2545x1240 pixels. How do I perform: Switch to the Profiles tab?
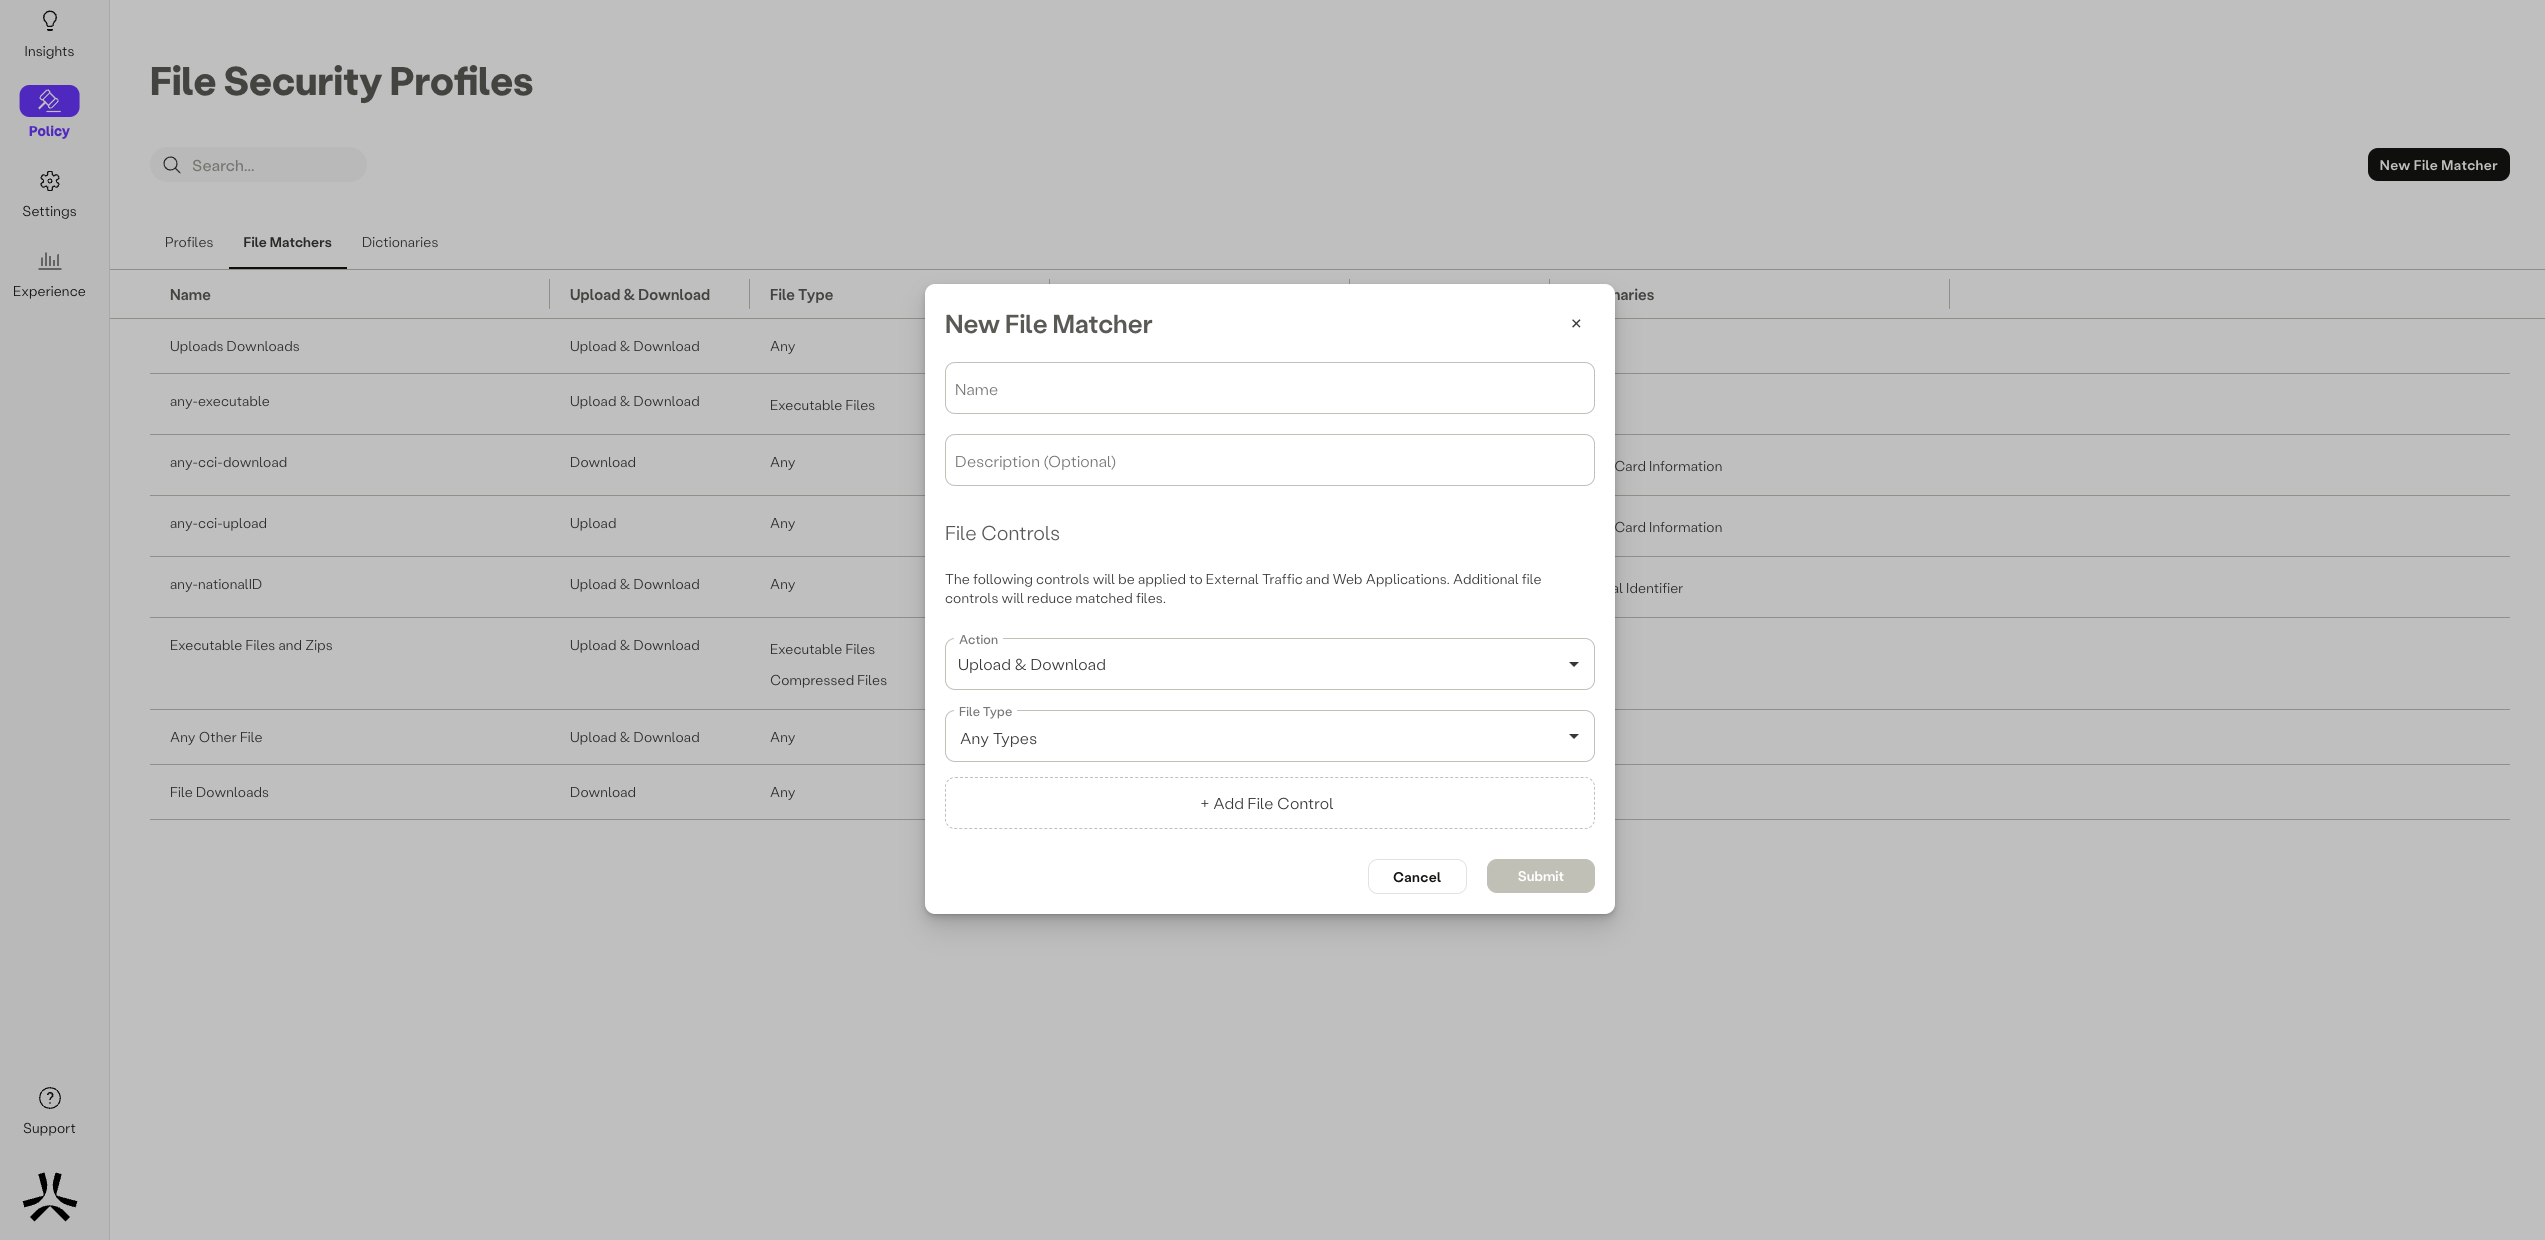(x=189, y=242)
